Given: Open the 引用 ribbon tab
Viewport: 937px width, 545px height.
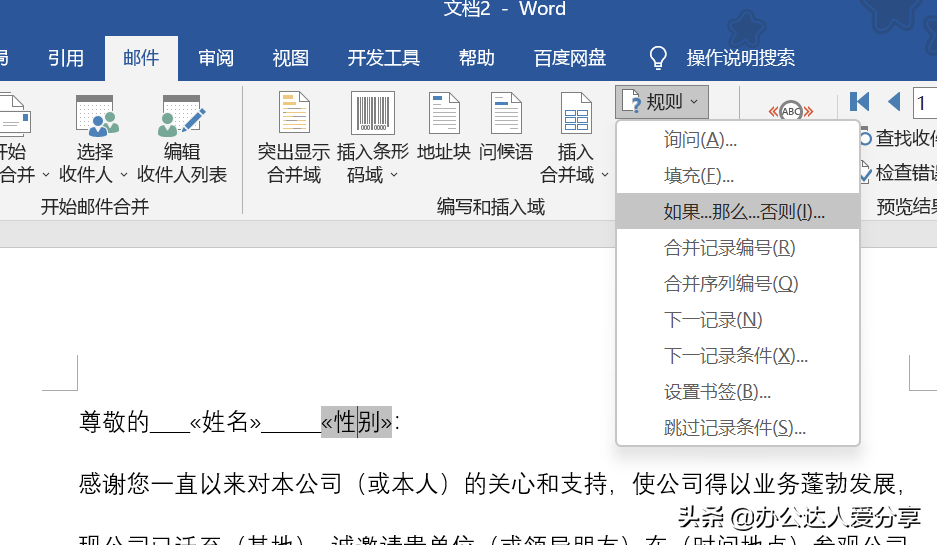Looking at the screenshot, I should point(66,58).
